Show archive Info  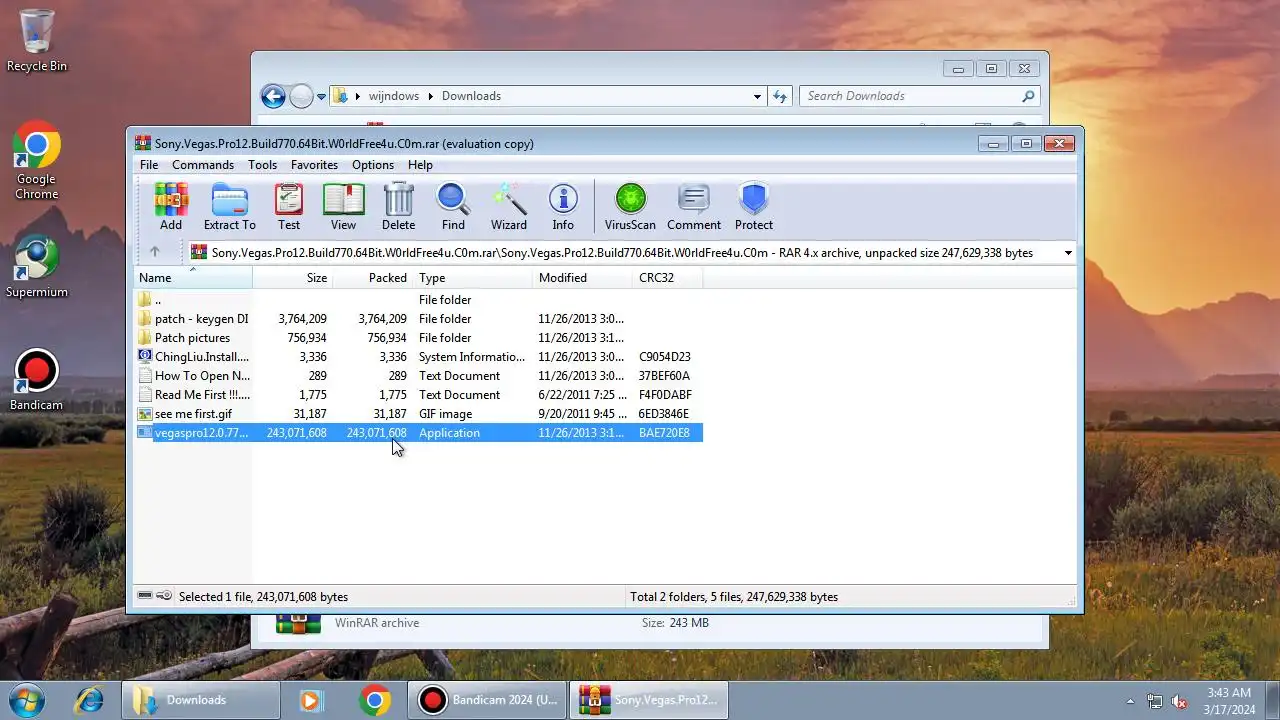pos(563,207)
